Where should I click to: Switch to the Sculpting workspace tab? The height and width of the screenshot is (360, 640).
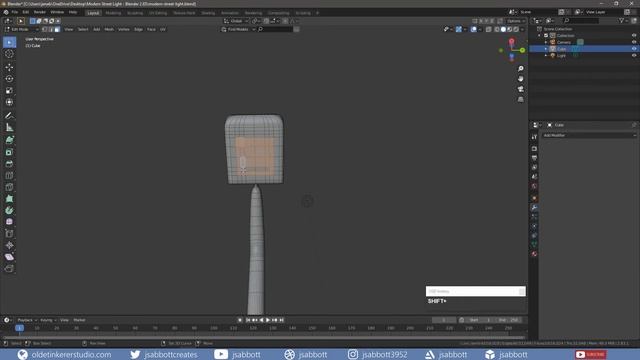(x=135, y=13)
